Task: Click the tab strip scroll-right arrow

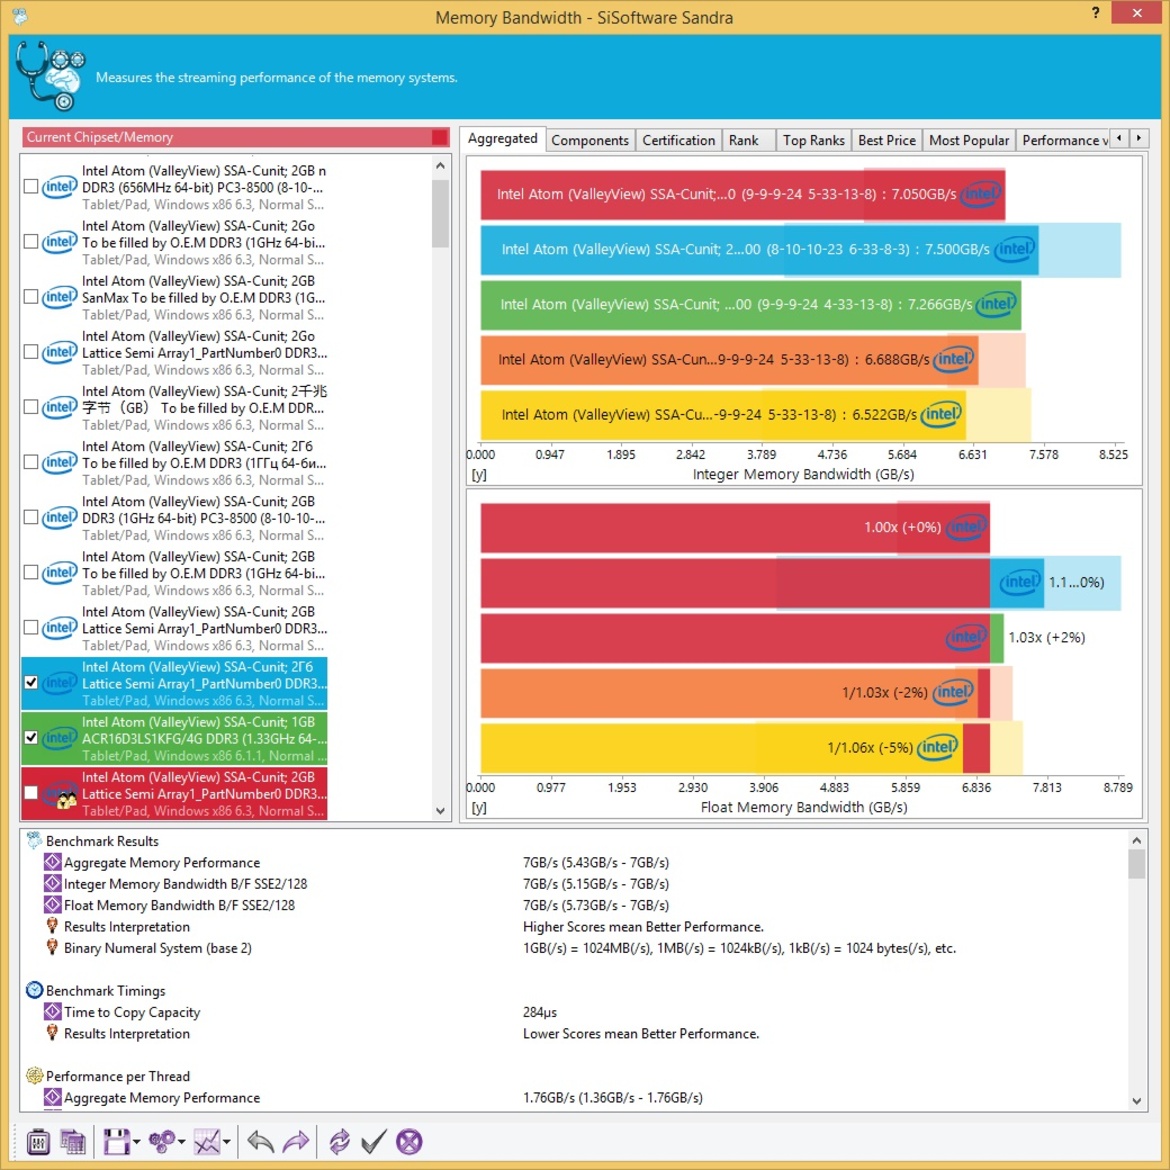Action: [1139, 138]
